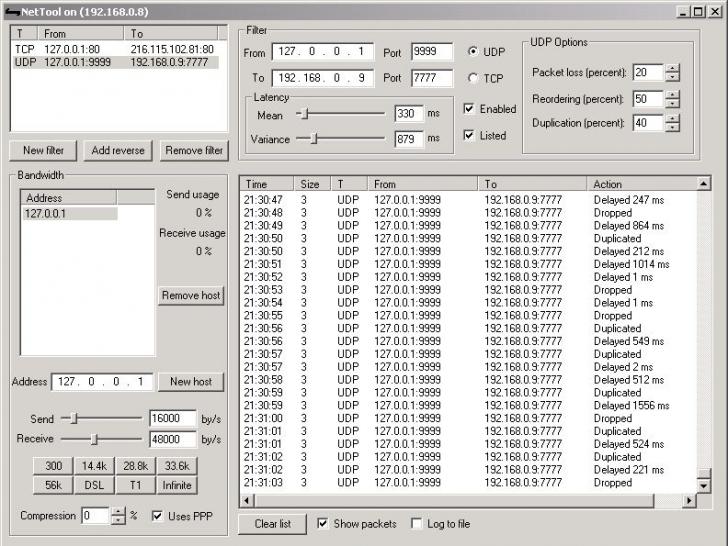Select the log row at 21:30:47
This screenshot has height=546, width=728.
[x=468, y=200]
